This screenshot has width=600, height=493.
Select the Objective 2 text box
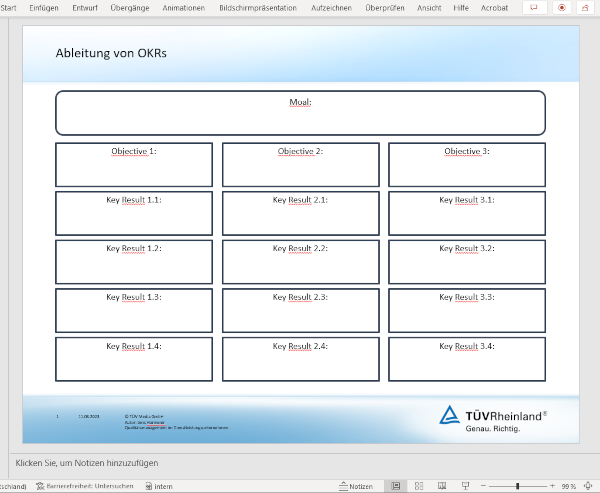point(300,165)
